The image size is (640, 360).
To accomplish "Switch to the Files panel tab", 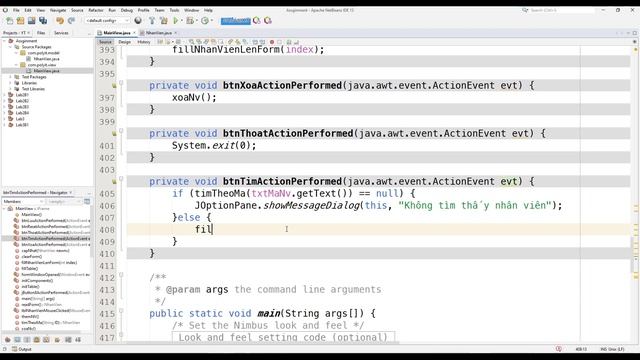I will (41, 33).
